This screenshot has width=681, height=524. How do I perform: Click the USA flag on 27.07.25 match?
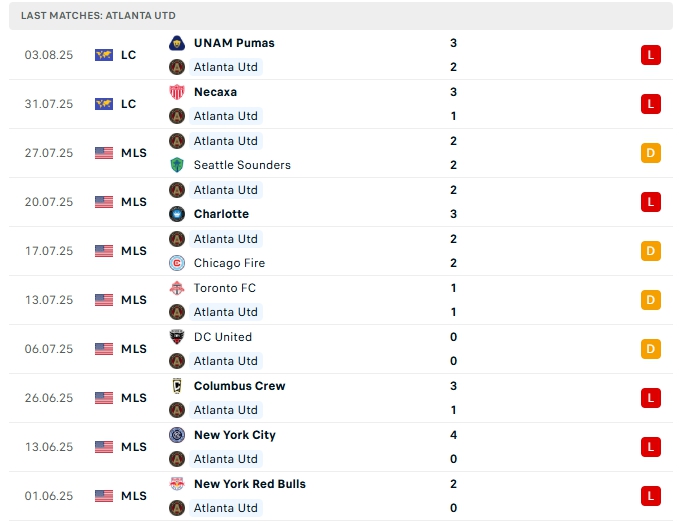(104, 153)
